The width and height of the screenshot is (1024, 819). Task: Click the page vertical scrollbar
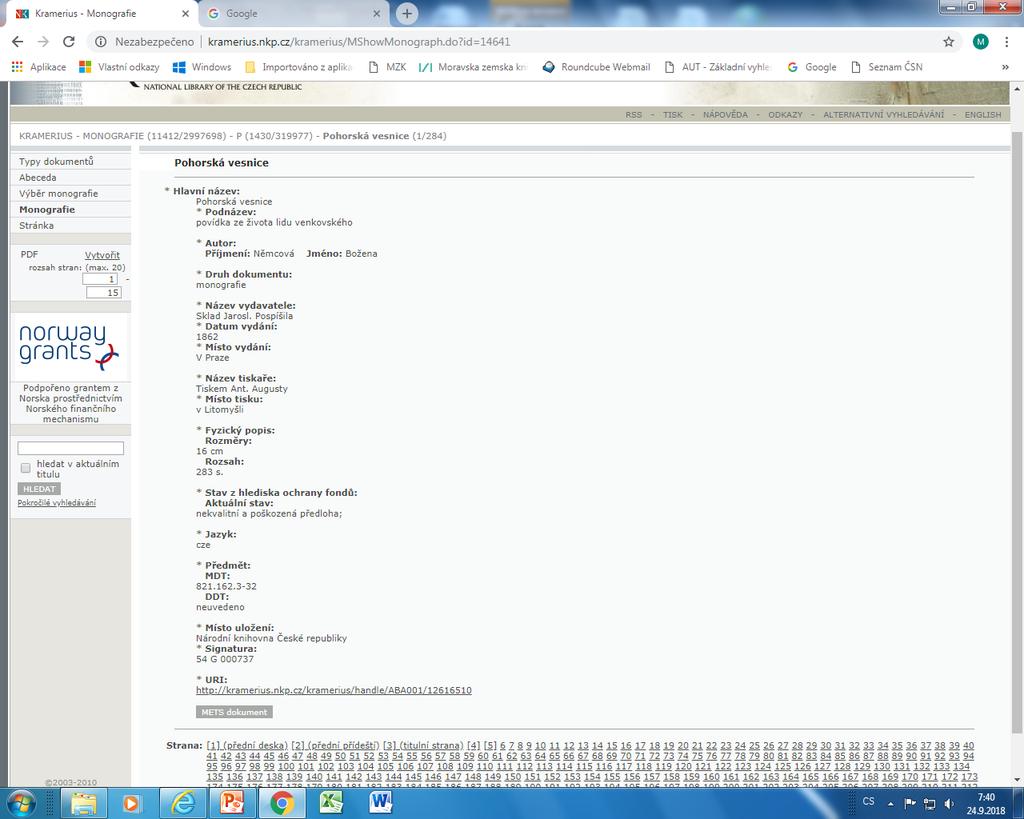pyautogui.click(x=1017, y=431)
